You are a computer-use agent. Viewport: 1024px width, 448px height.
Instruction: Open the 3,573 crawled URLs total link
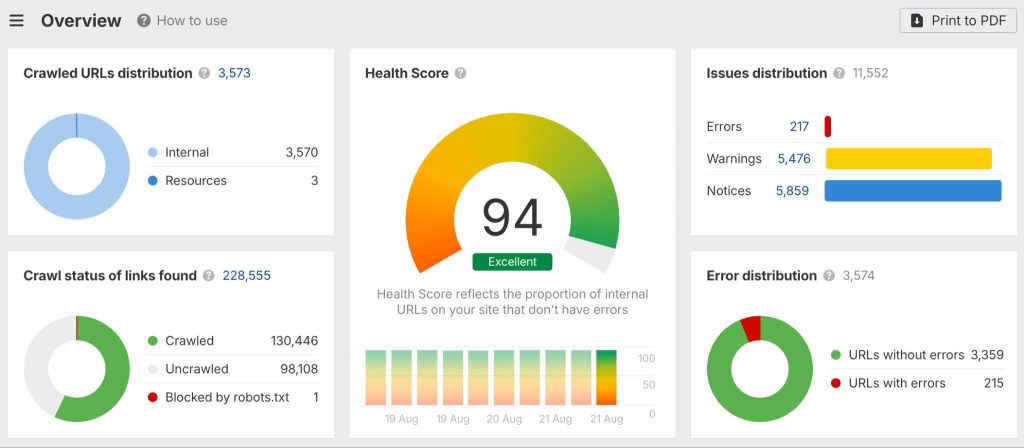[234, 73]
